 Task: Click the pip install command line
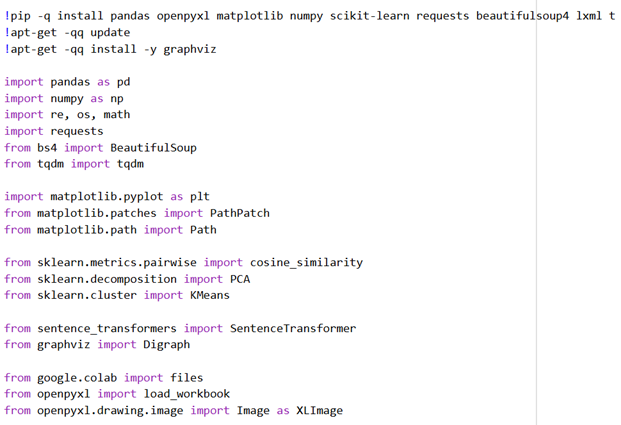(300, 16)
